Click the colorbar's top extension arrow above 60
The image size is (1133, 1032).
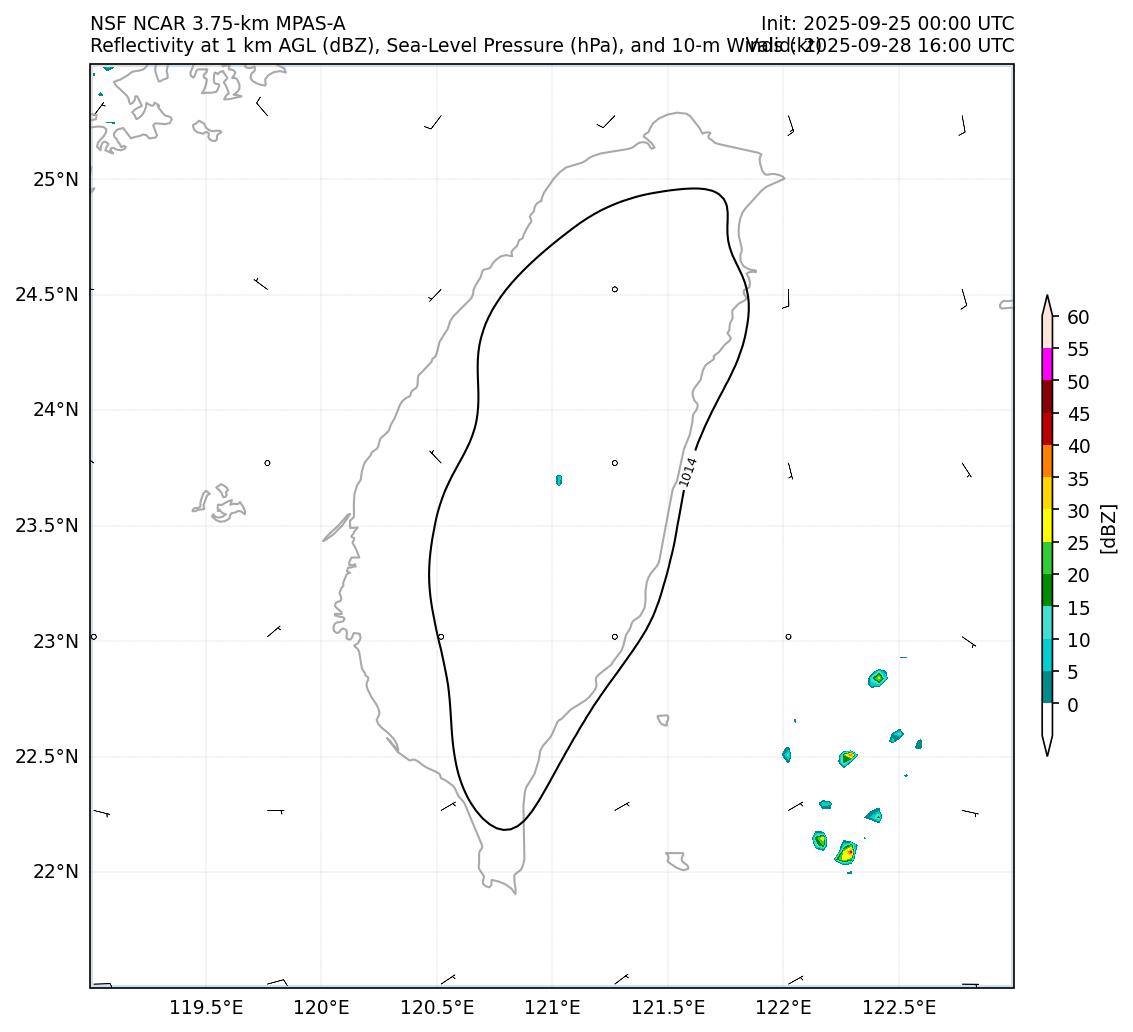pyautogui.click(x=1047, y=305)
